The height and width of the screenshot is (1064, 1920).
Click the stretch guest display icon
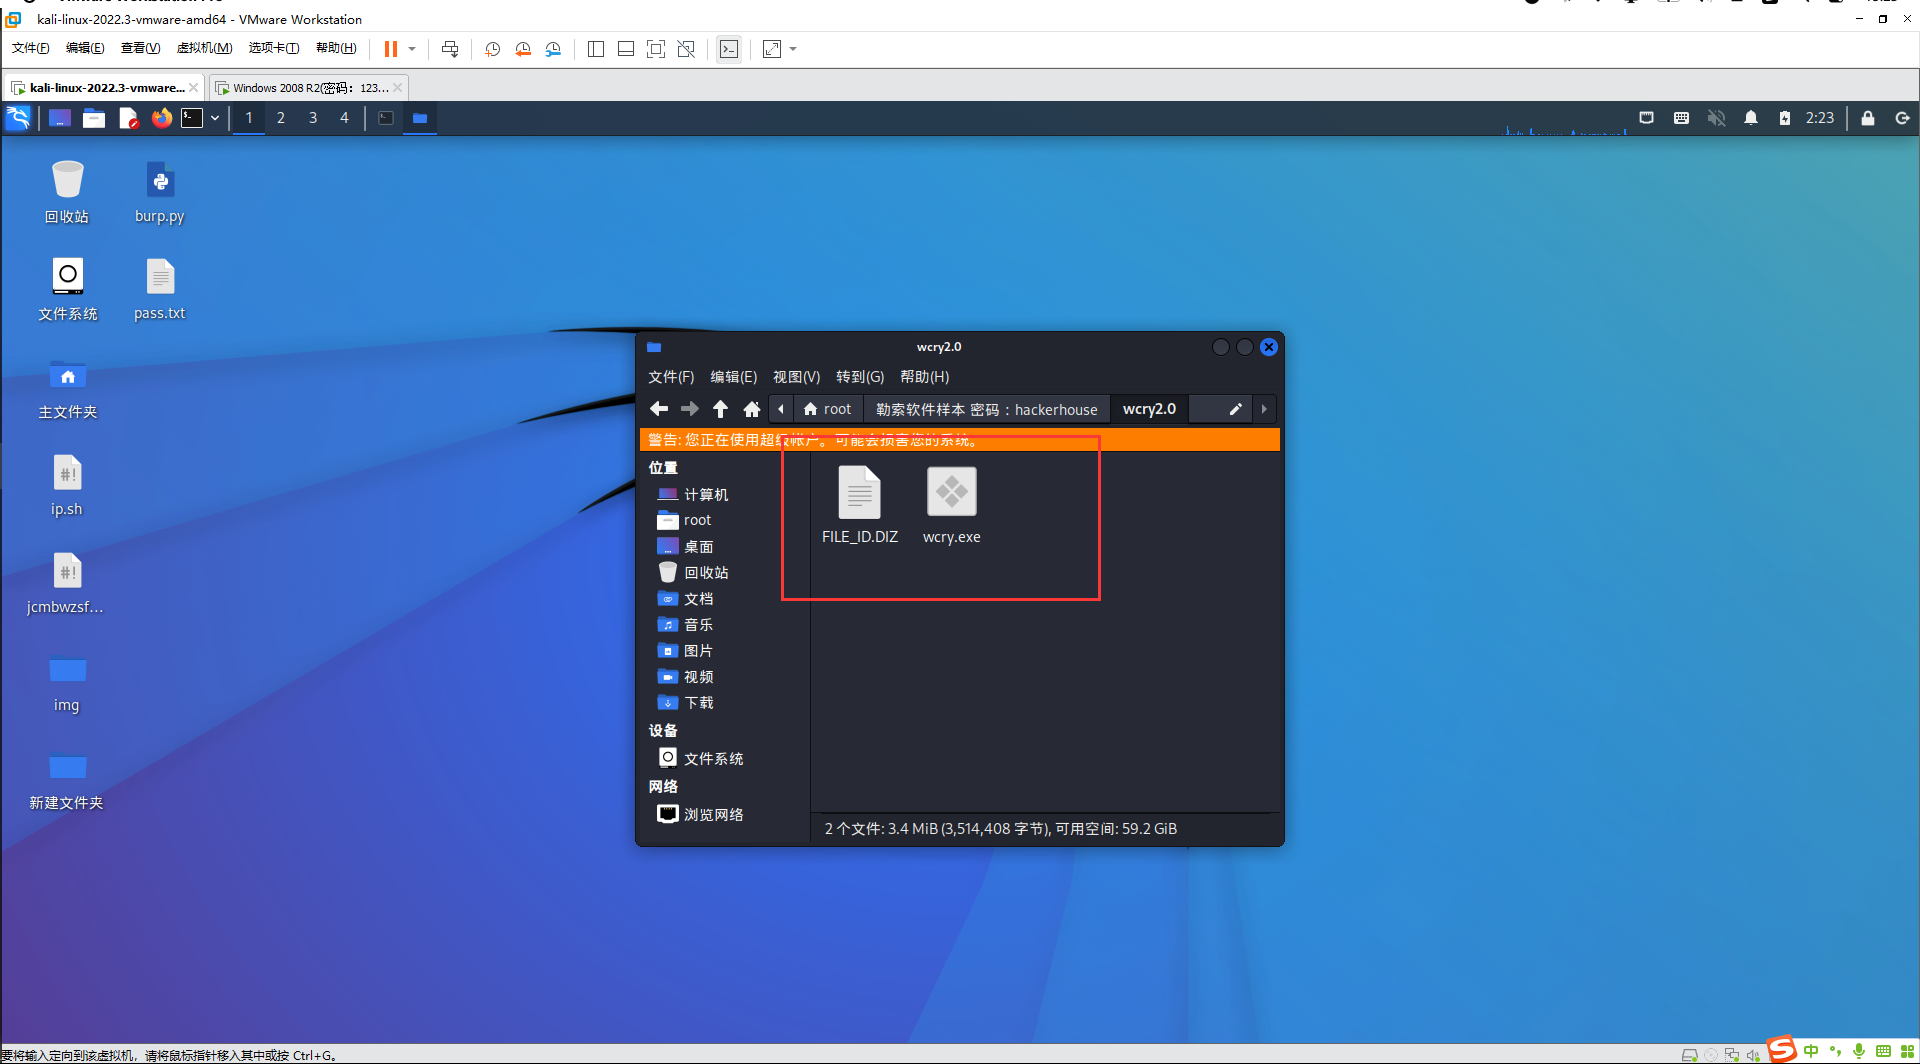tap(772, 49)
